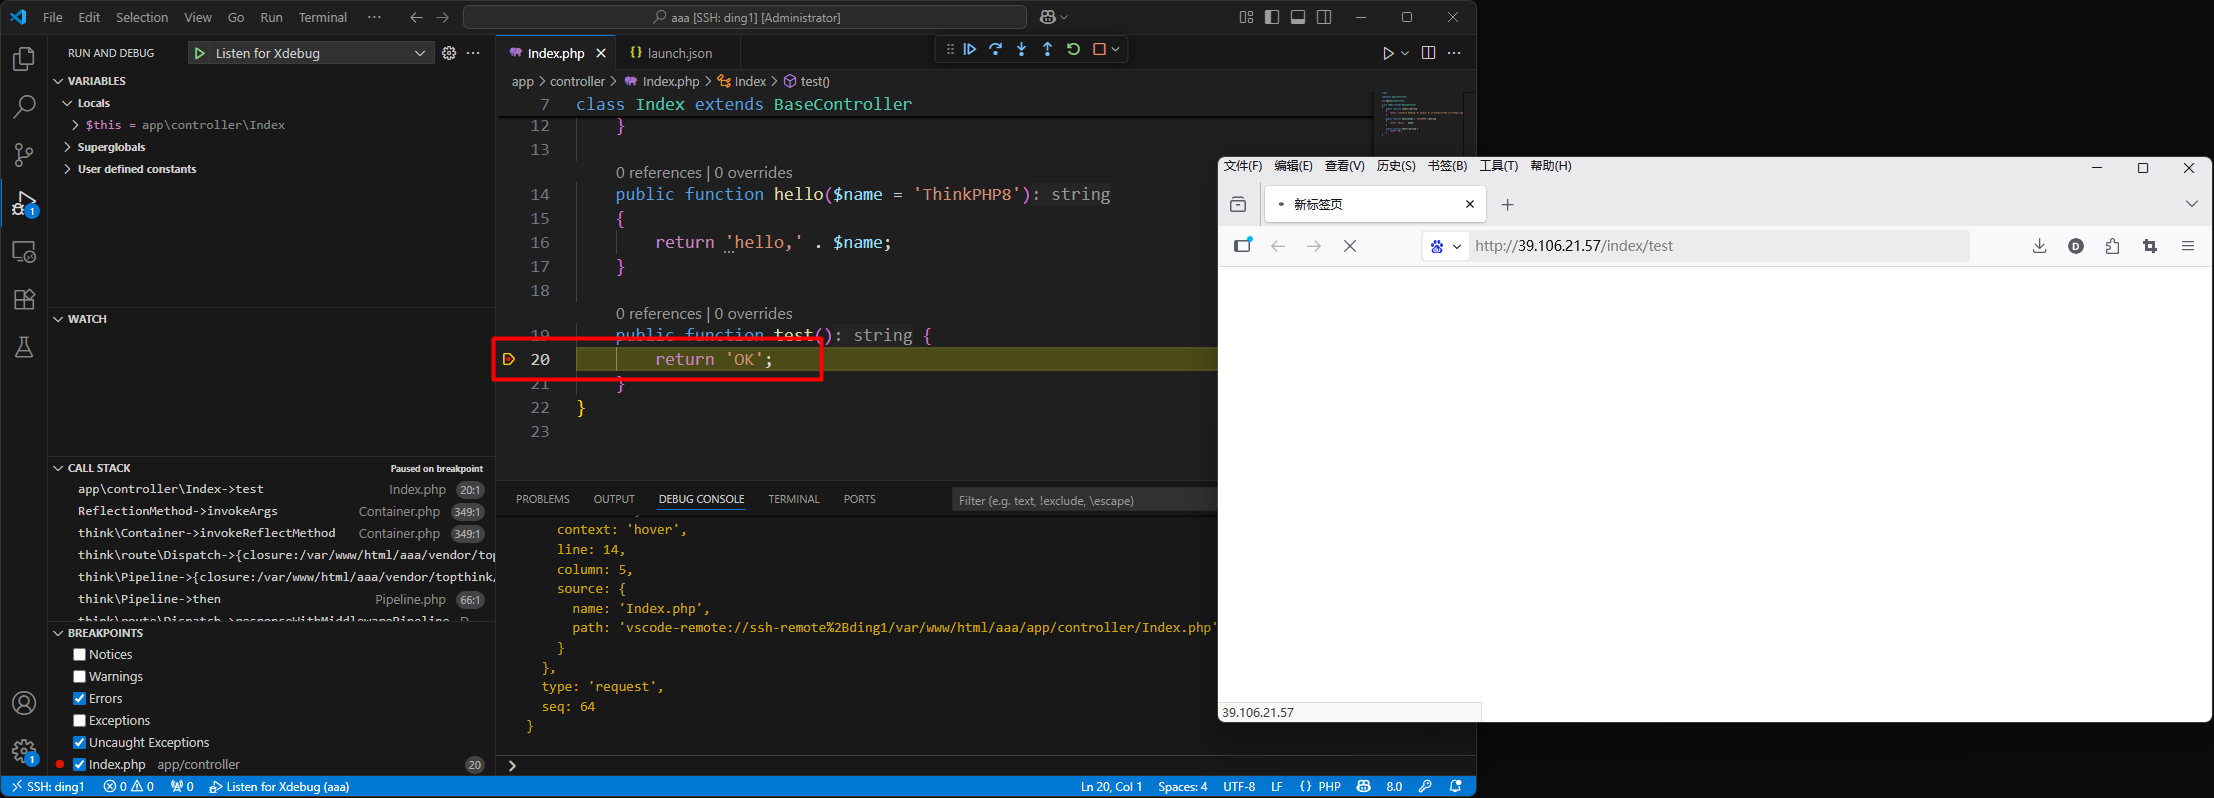
Task: Expand User defined constants
Action: [68, 169]
